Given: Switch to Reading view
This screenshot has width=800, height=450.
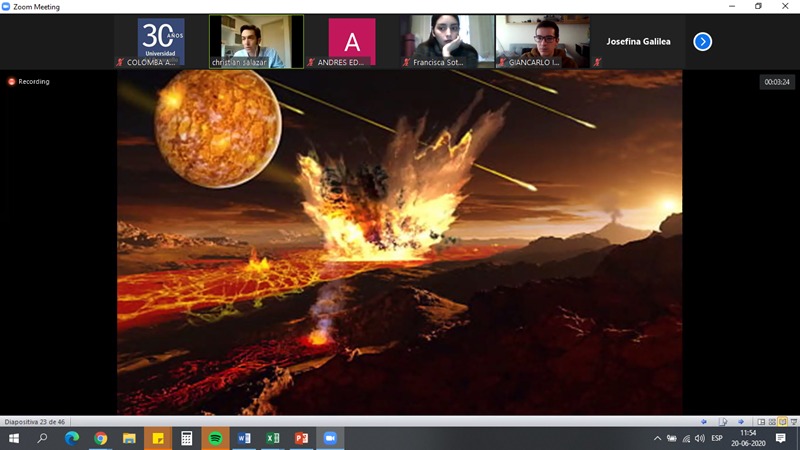Looking at the screenshot, I should [x=783, y=422].
